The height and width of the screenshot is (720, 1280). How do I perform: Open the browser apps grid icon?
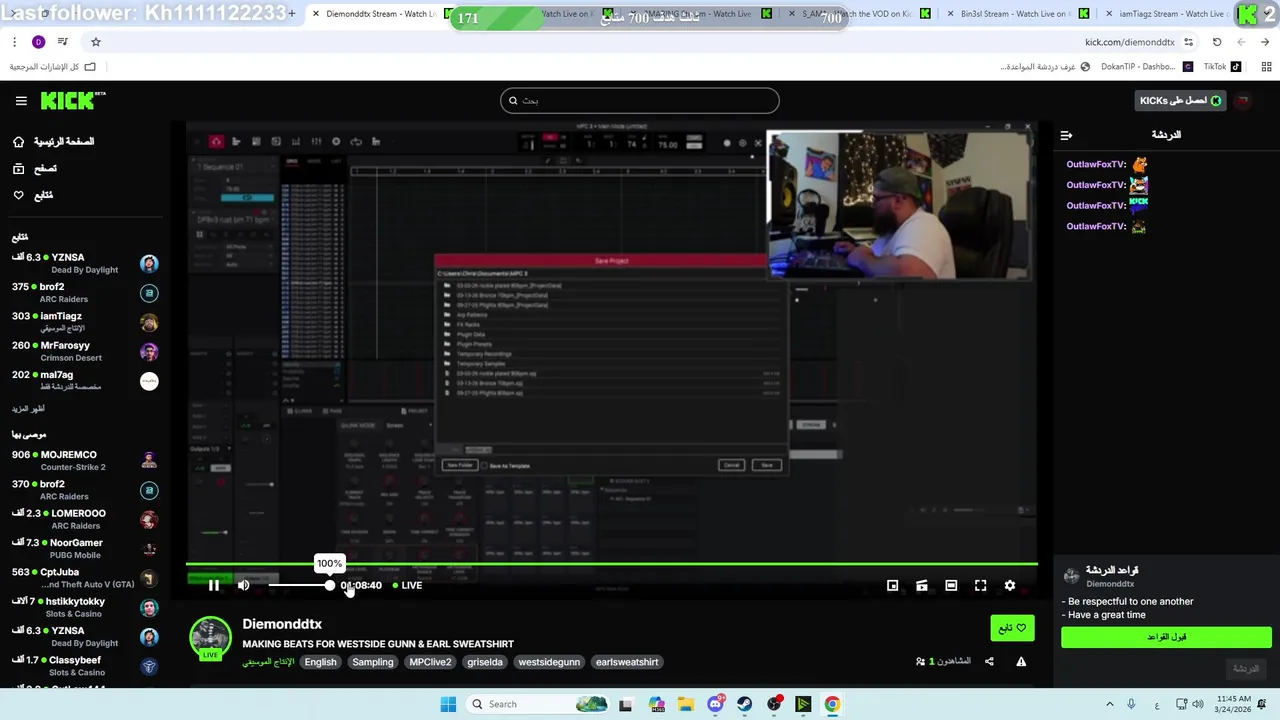(1266, 67)
